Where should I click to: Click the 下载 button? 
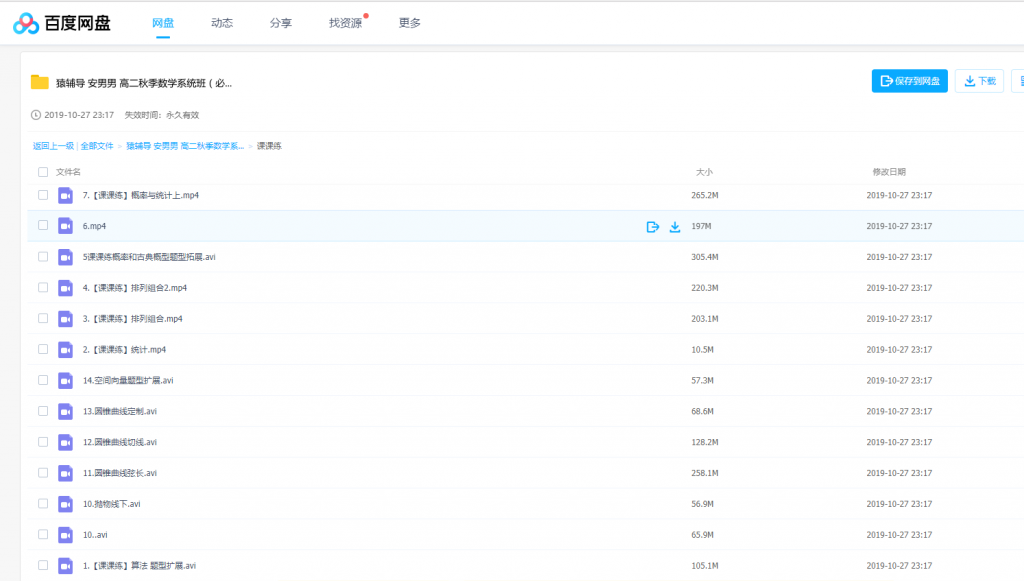click(980, 81)
